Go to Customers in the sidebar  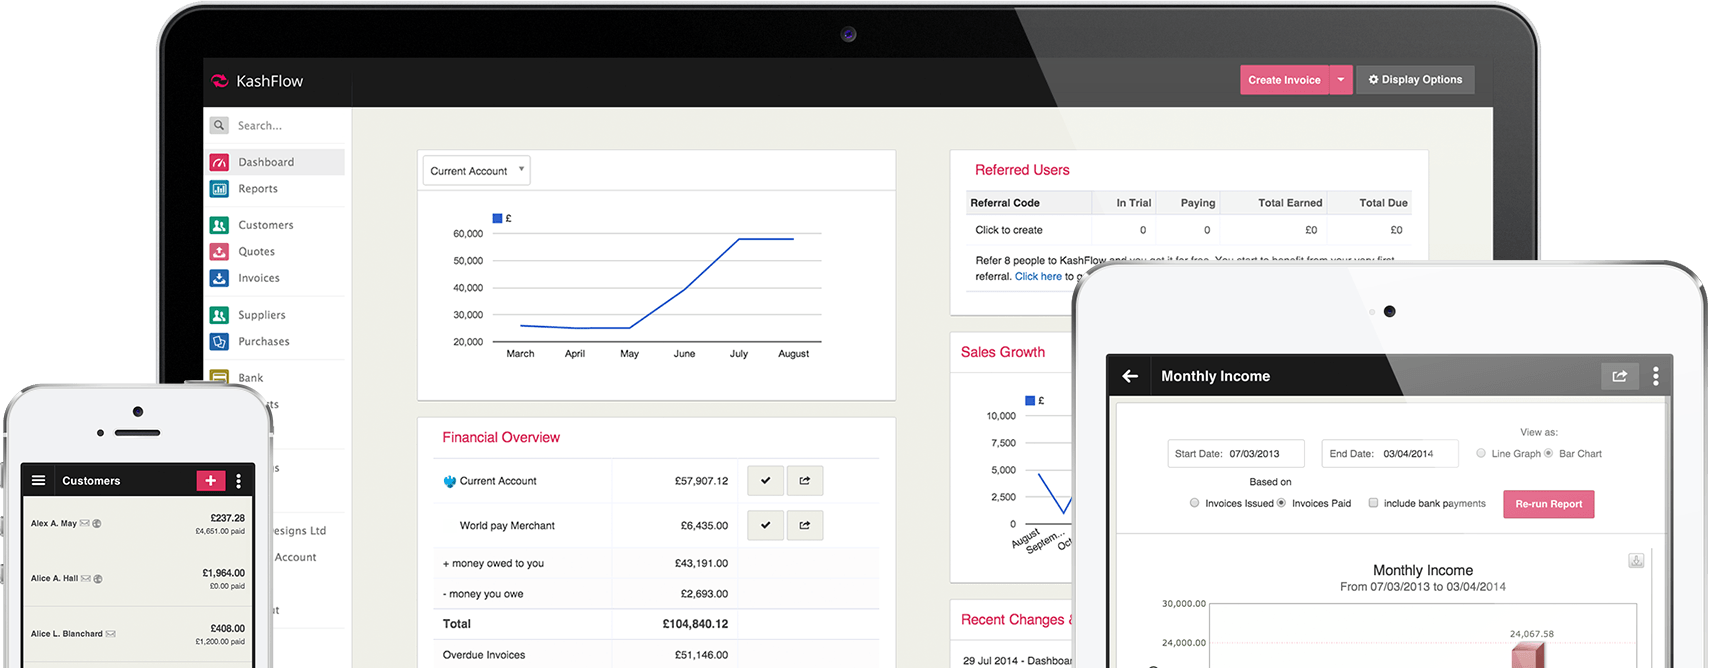265,225
